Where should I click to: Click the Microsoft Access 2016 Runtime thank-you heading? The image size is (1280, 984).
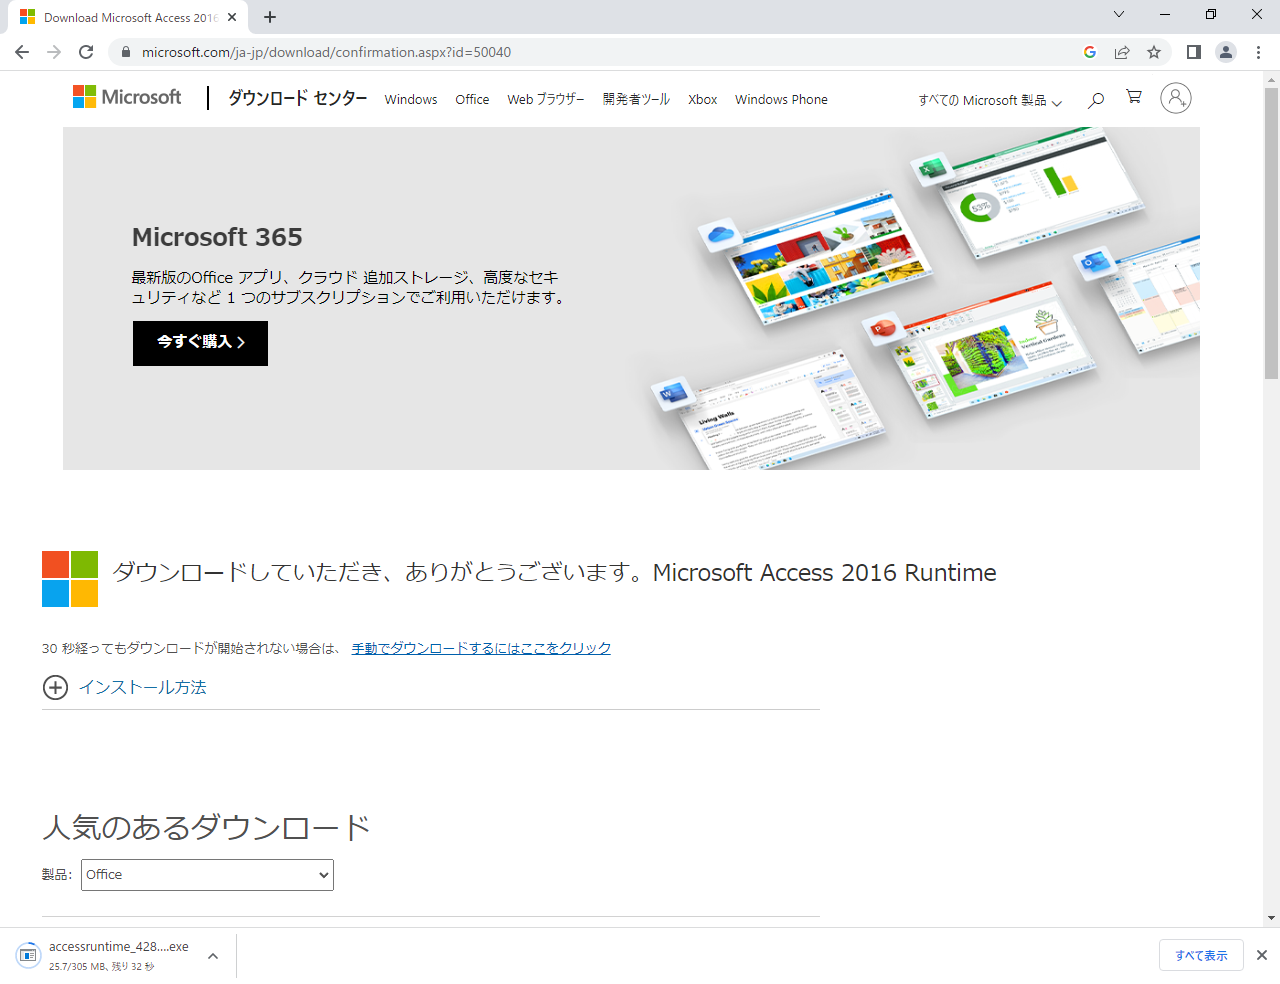coord(555,572)
